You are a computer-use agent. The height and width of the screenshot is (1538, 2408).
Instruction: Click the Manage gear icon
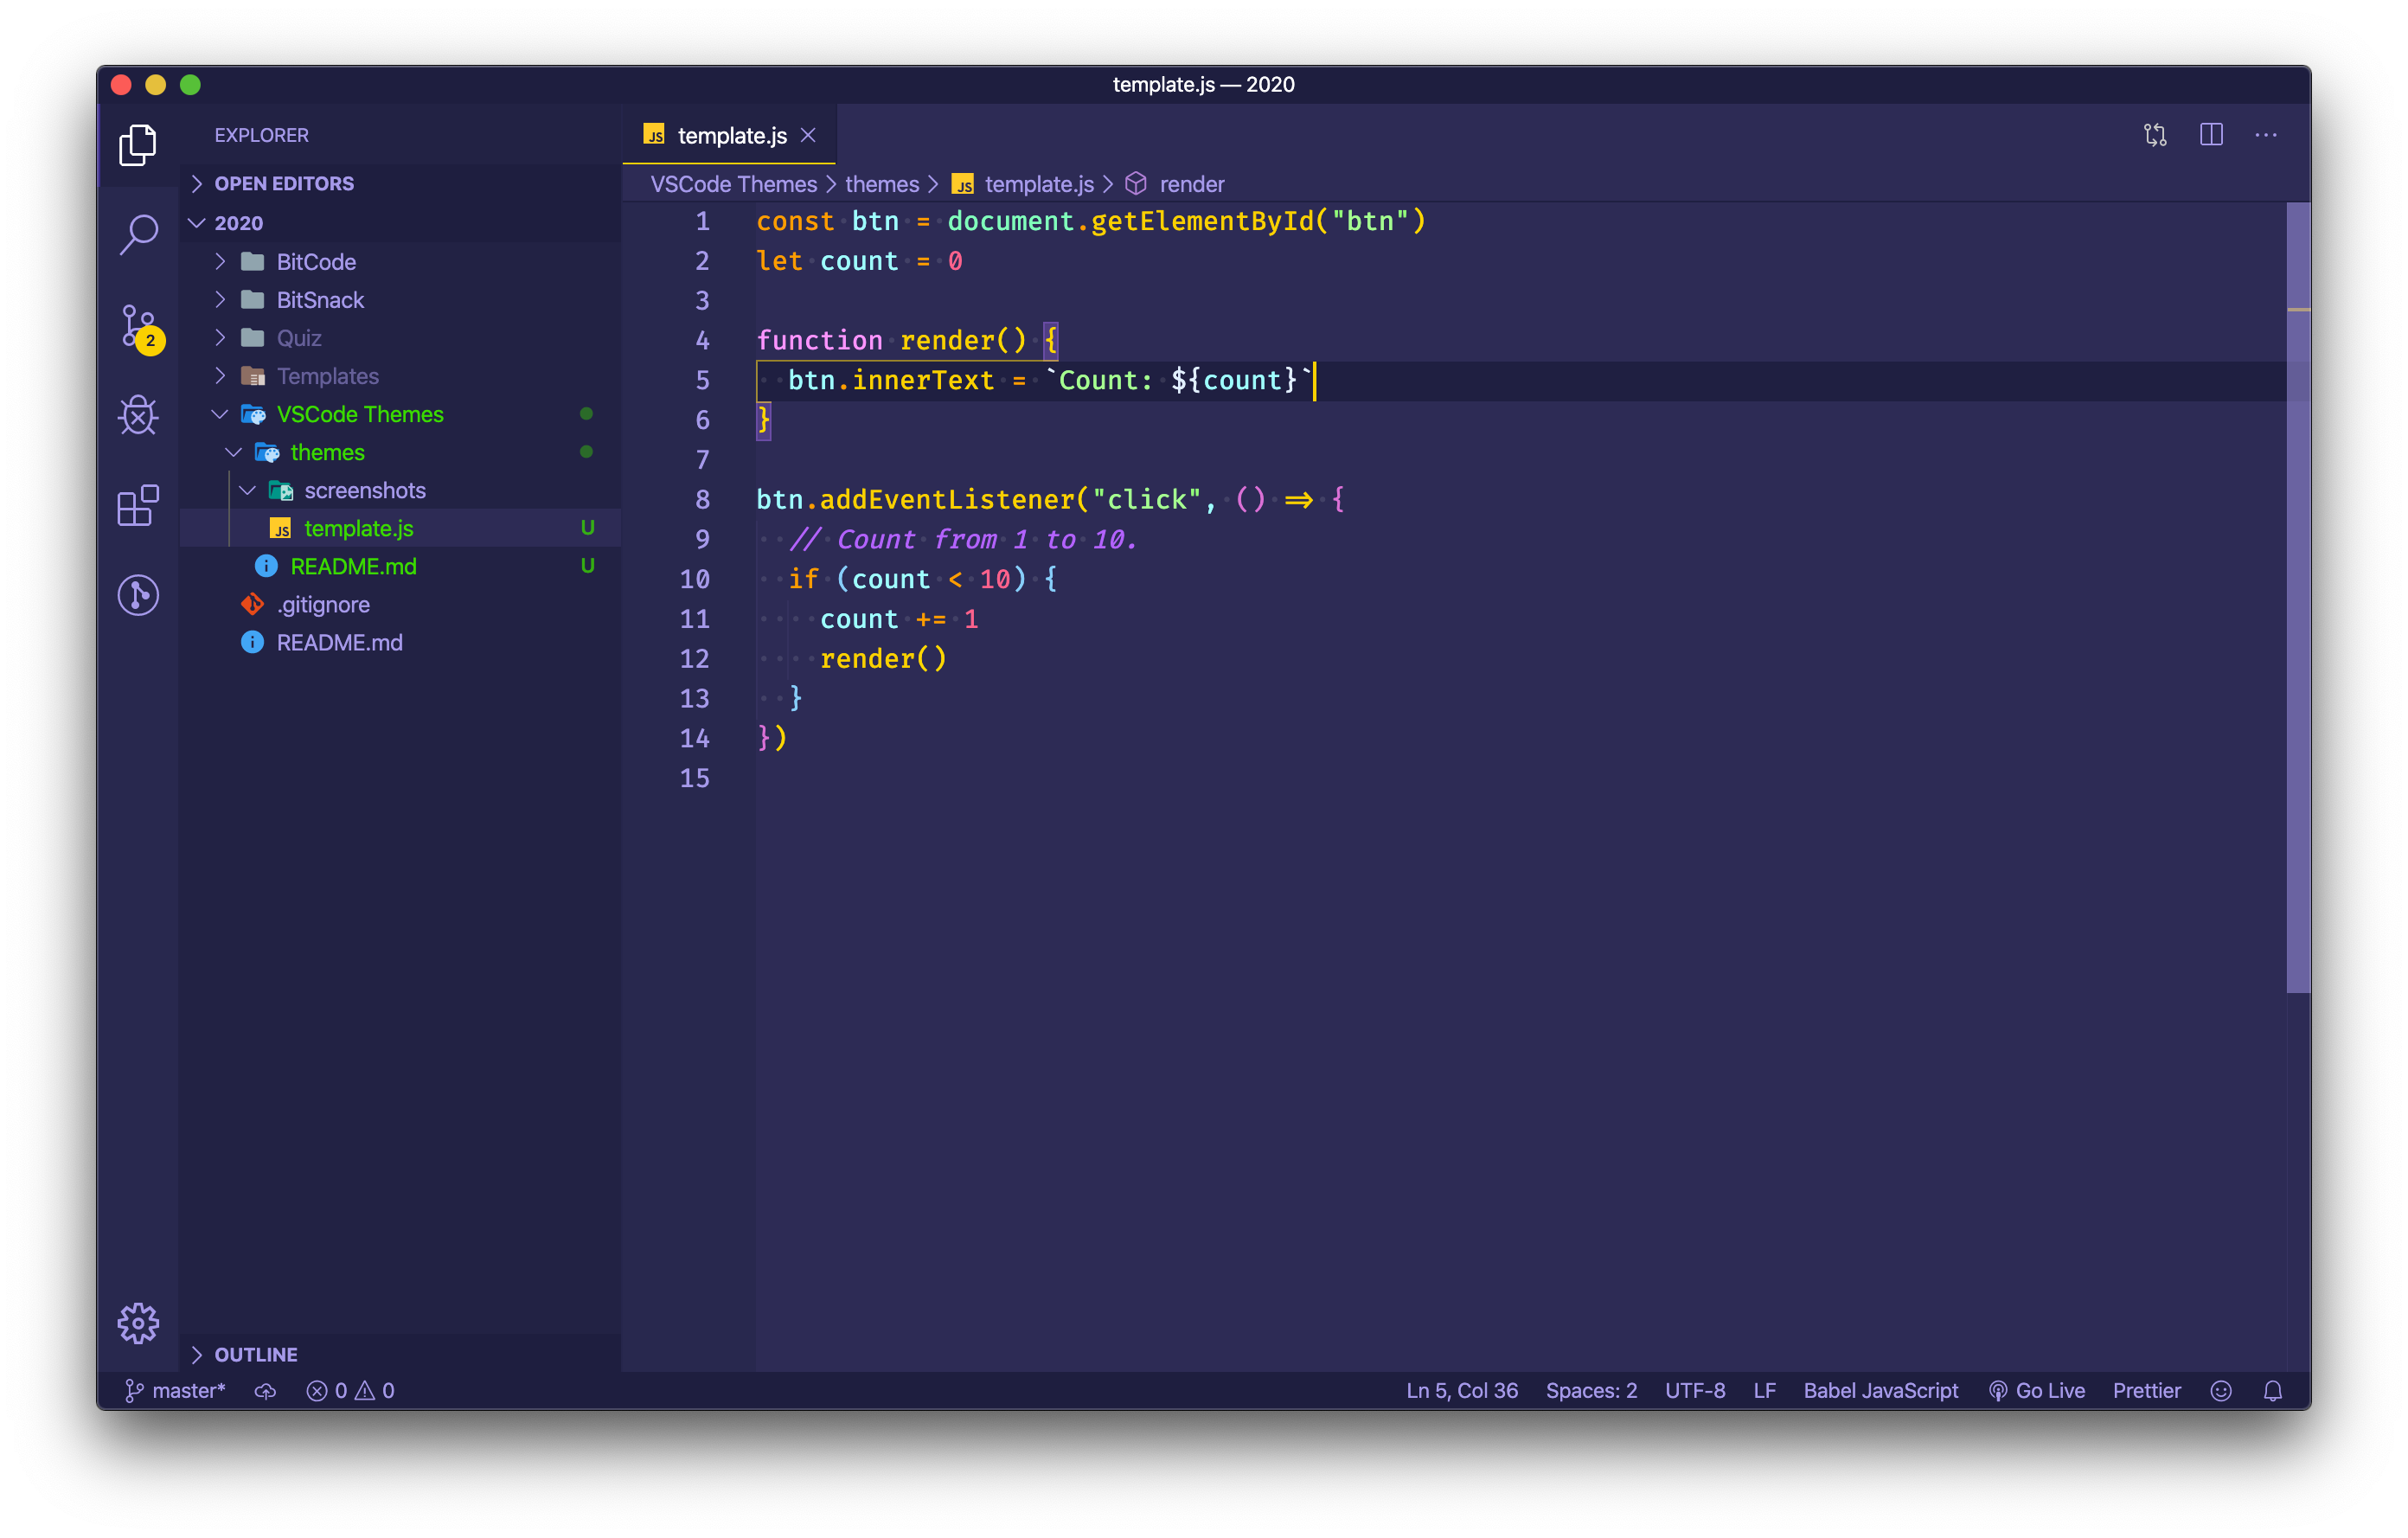tap(138, 1322)
